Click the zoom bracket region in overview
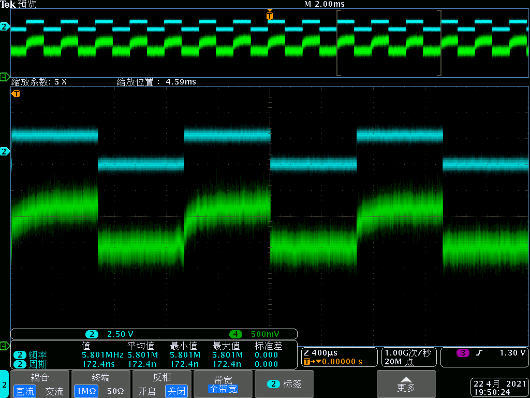The width and height of the screenshot is (530, 398). tap(389, 43)
